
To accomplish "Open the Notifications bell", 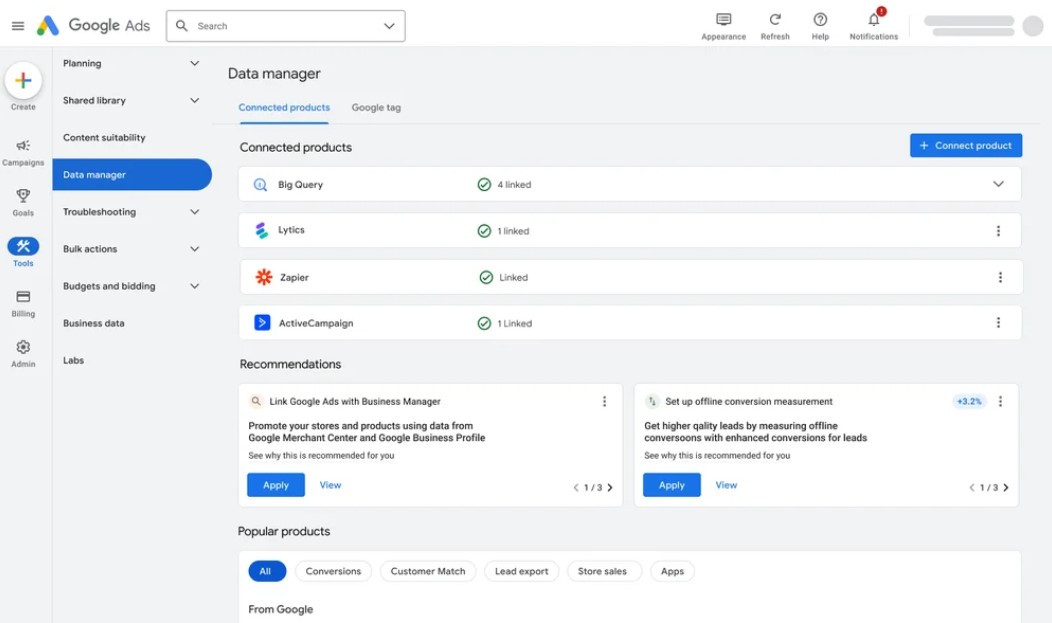I will click(874, 19).
